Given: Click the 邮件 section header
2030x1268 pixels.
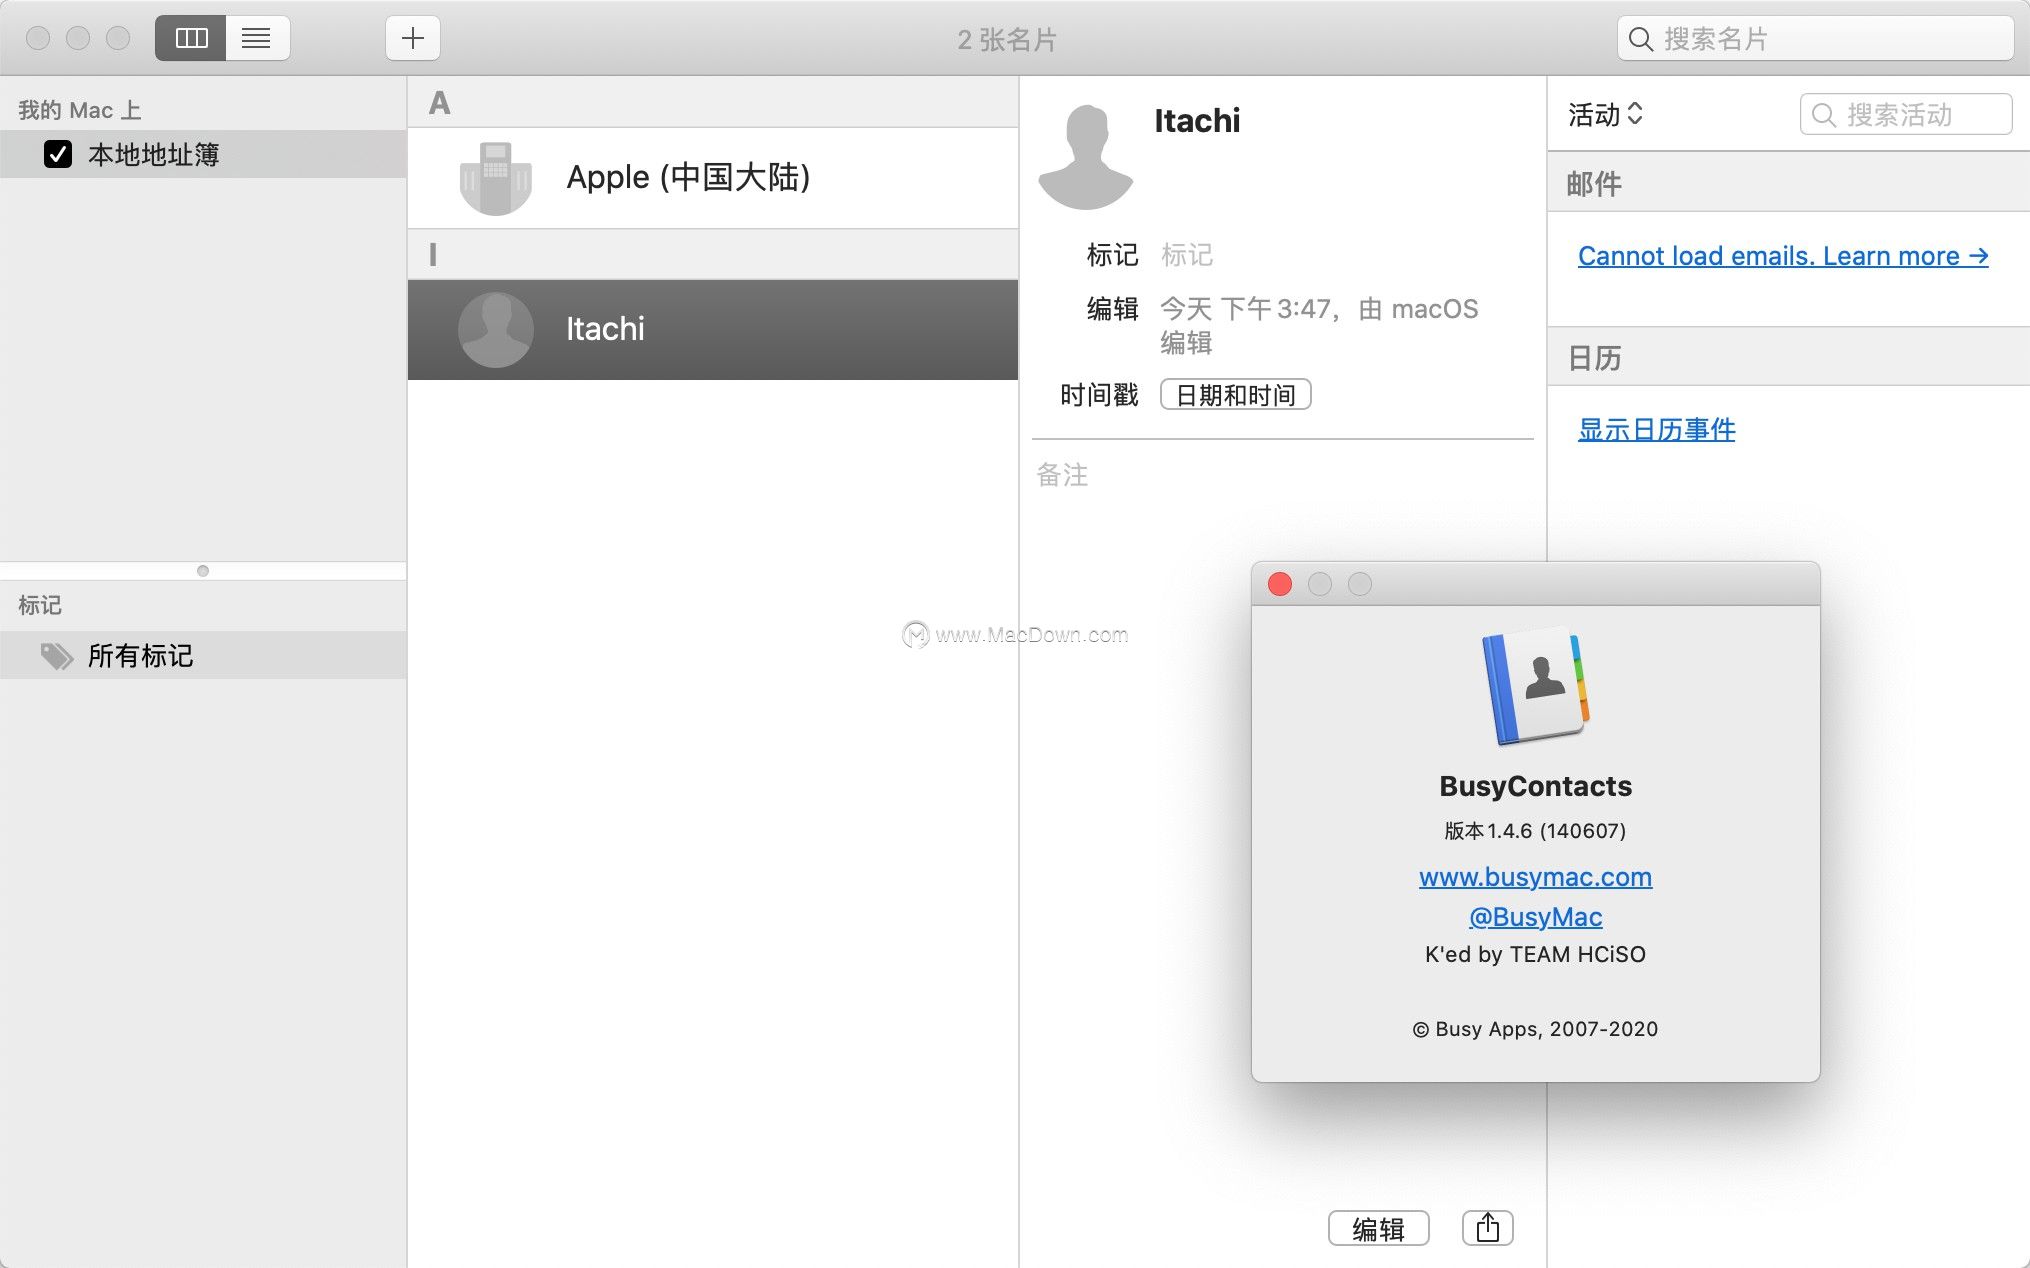Looking at the screenshot, I should click(x=1788, y=183).
